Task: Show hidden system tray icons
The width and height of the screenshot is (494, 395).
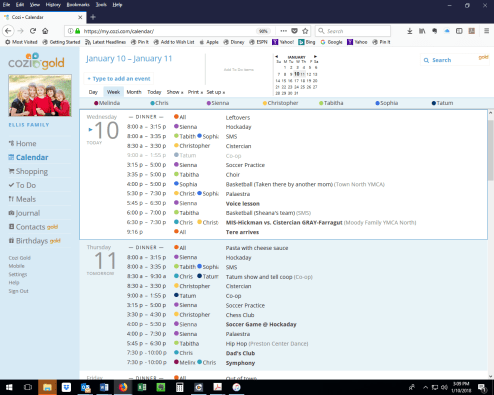Action: point(425,387)
